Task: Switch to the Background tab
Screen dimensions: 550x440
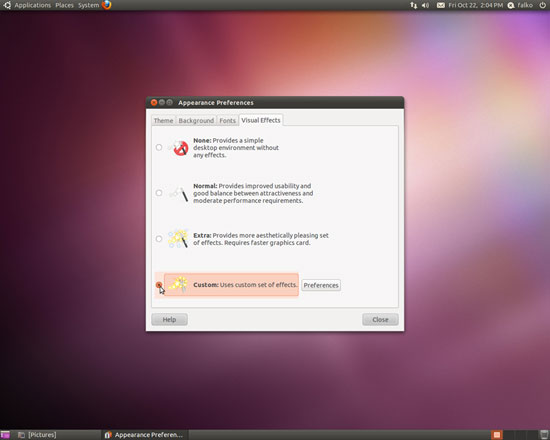Action: click(x=196, y=120)
